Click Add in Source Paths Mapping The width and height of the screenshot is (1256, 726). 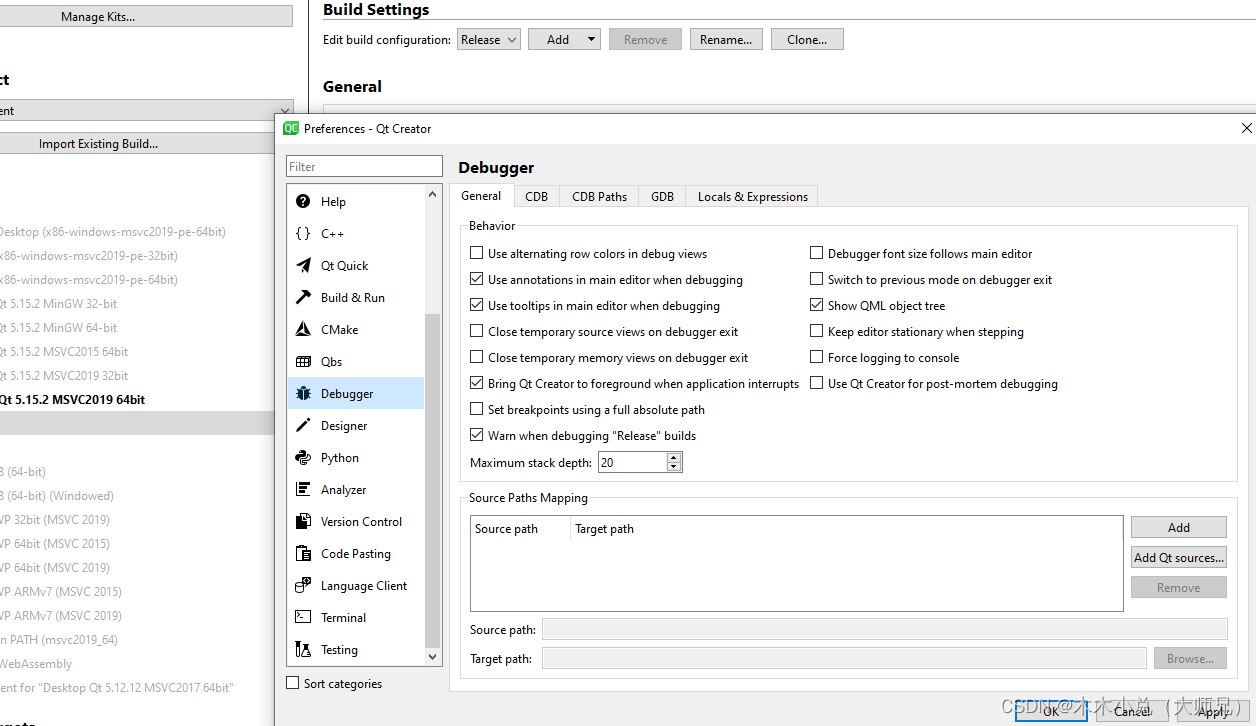[1179, 528]
